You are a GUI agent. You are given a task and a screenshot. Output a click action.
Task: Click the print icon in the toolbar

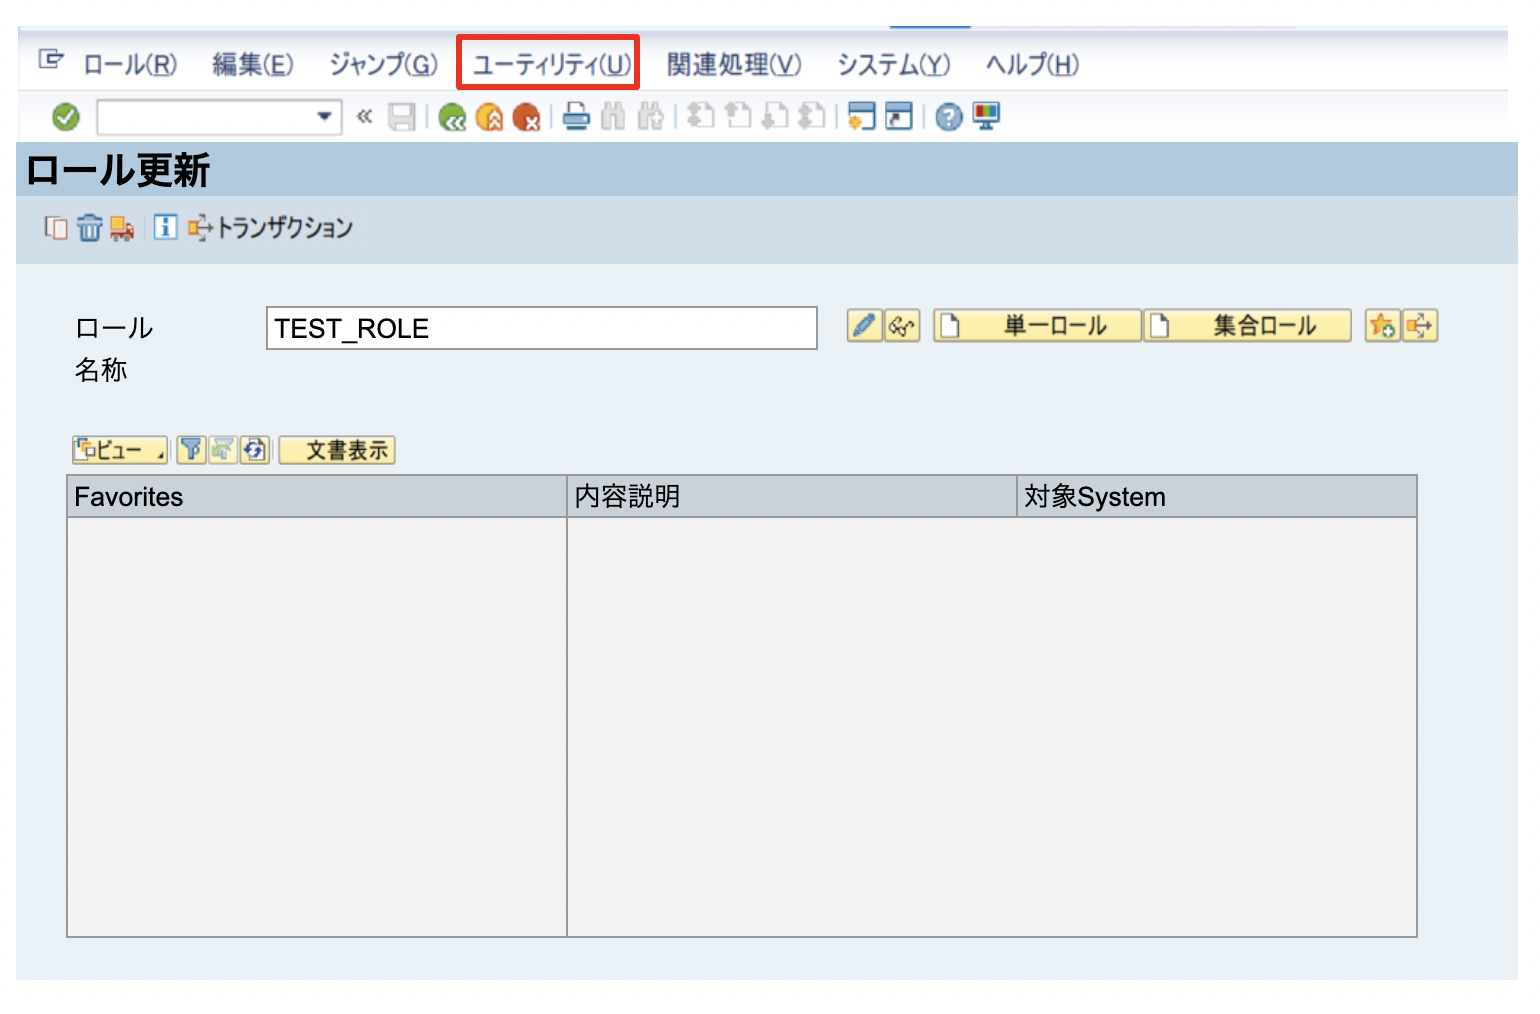click(x=578, y=117)
